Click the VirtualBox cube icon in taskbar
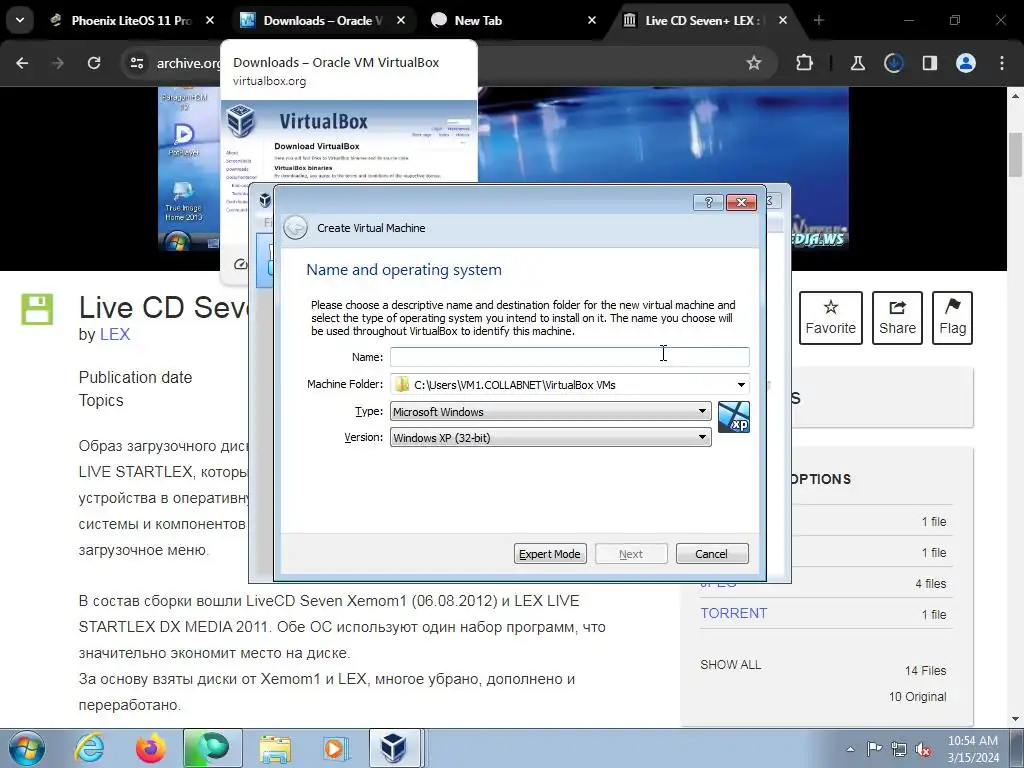1024x768 pixels. (x=394, y=748)
